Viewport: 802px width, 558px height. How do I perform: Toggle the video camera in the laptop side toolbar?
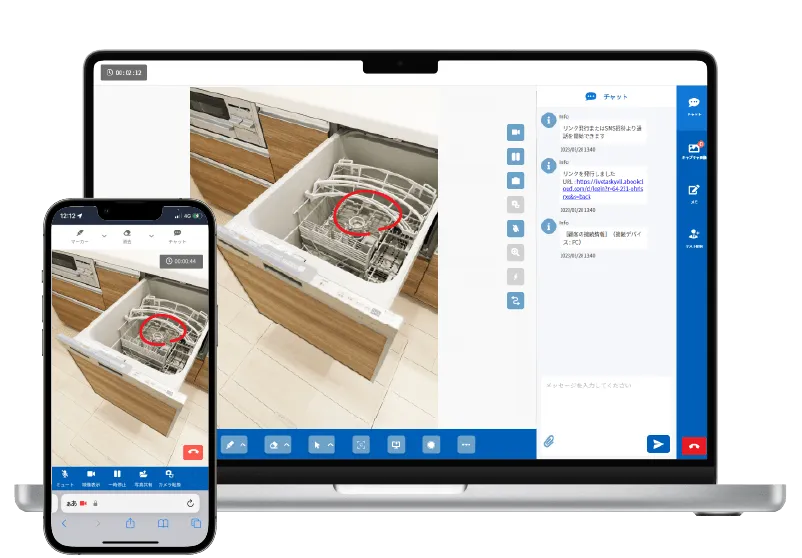(515, 132)
